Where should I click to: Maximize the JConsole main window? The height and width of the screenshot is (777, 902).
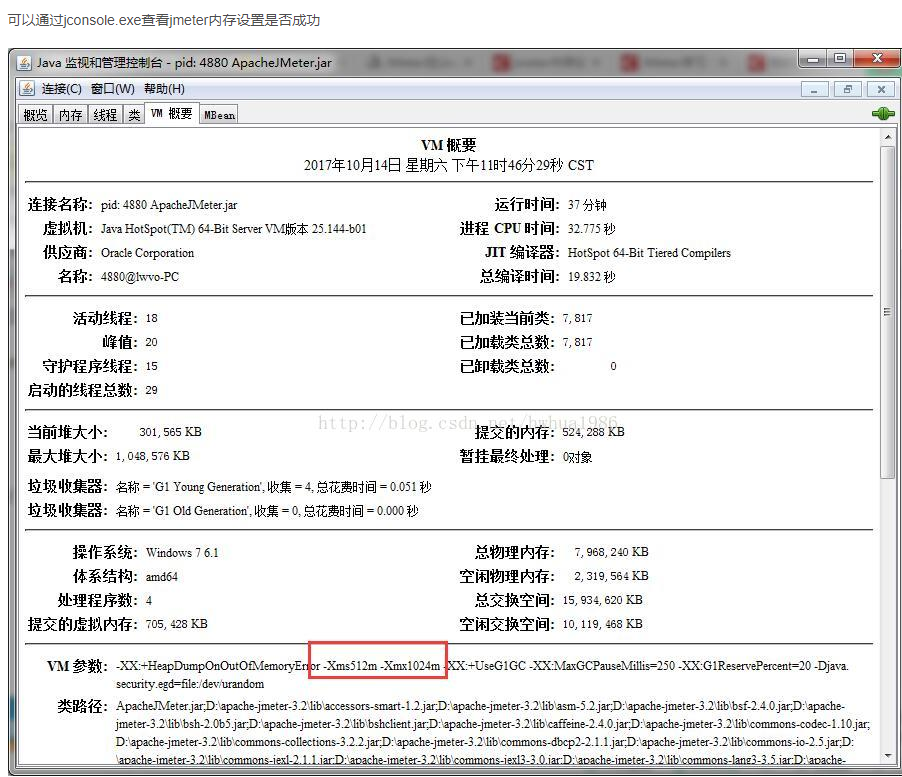[x=840, y=59]
